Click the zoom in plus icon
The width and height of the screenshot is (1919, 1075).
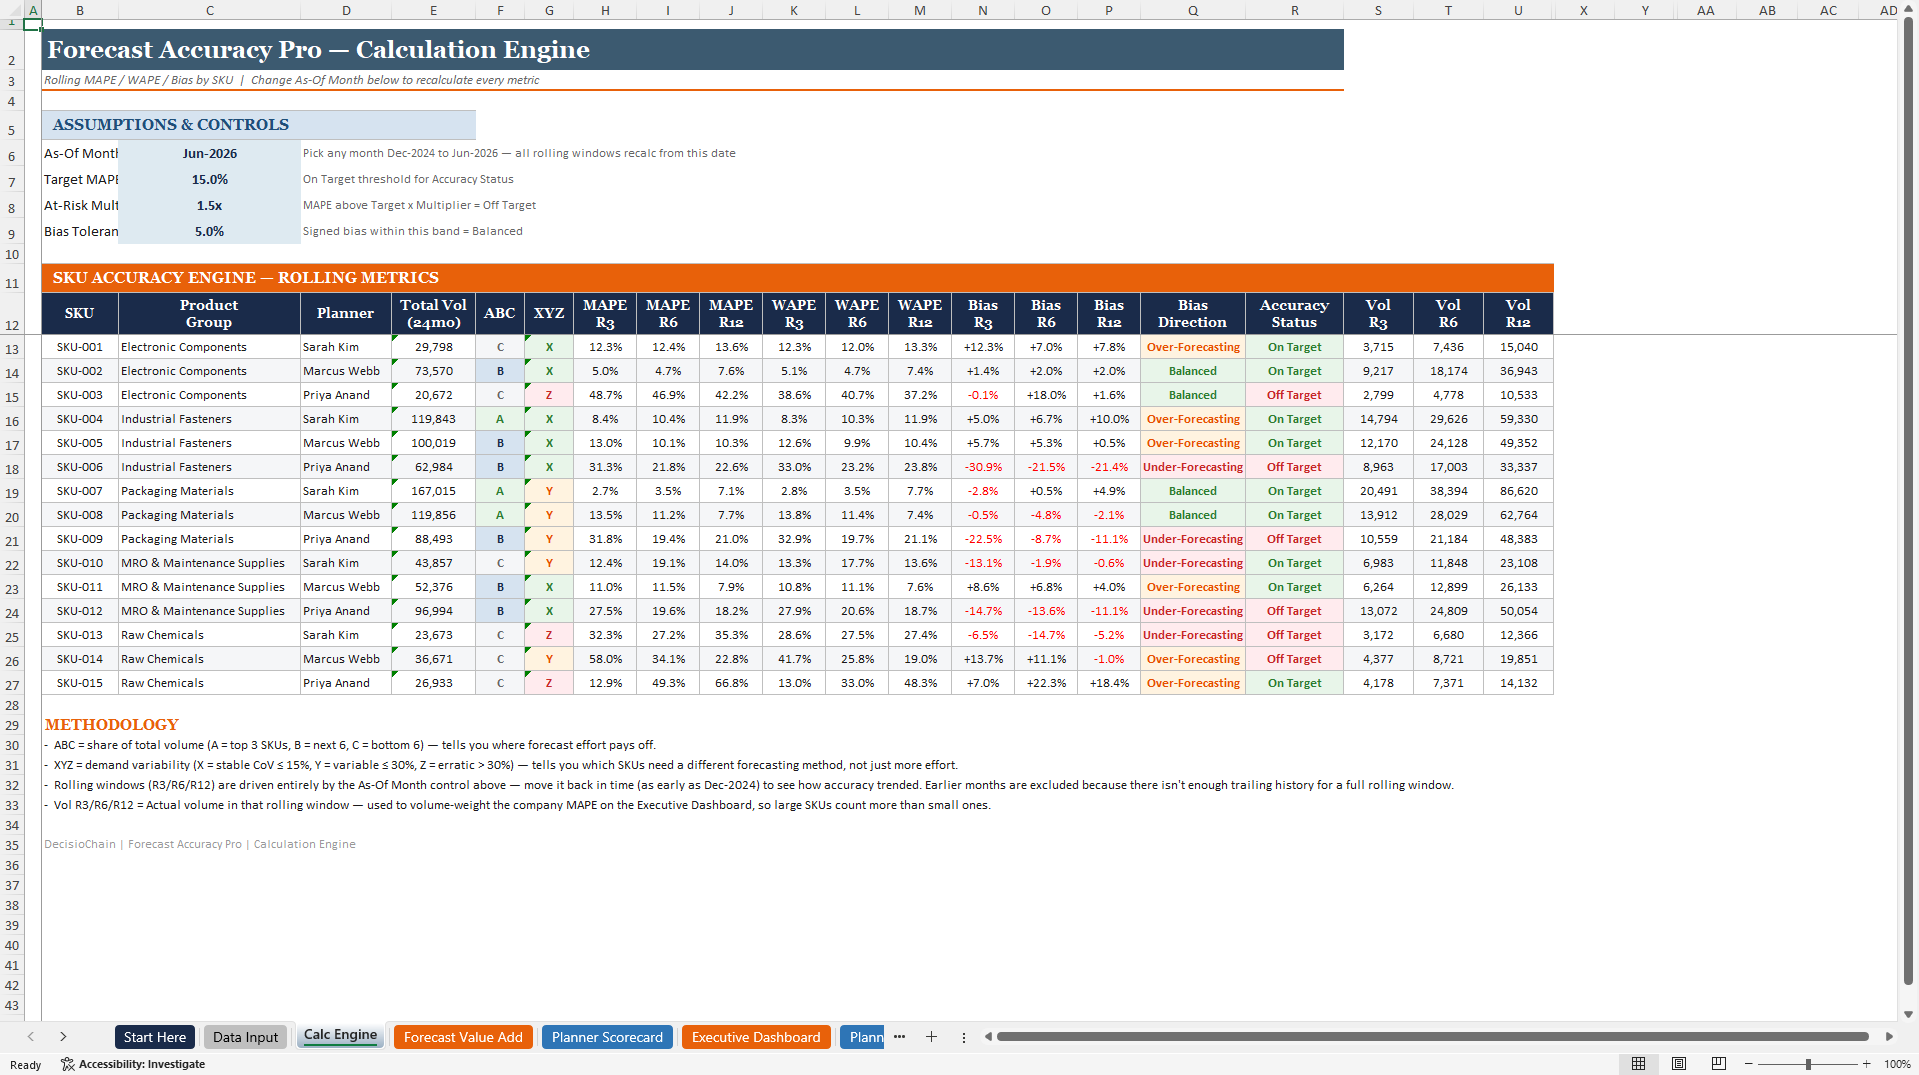tap(1866, 1064)
